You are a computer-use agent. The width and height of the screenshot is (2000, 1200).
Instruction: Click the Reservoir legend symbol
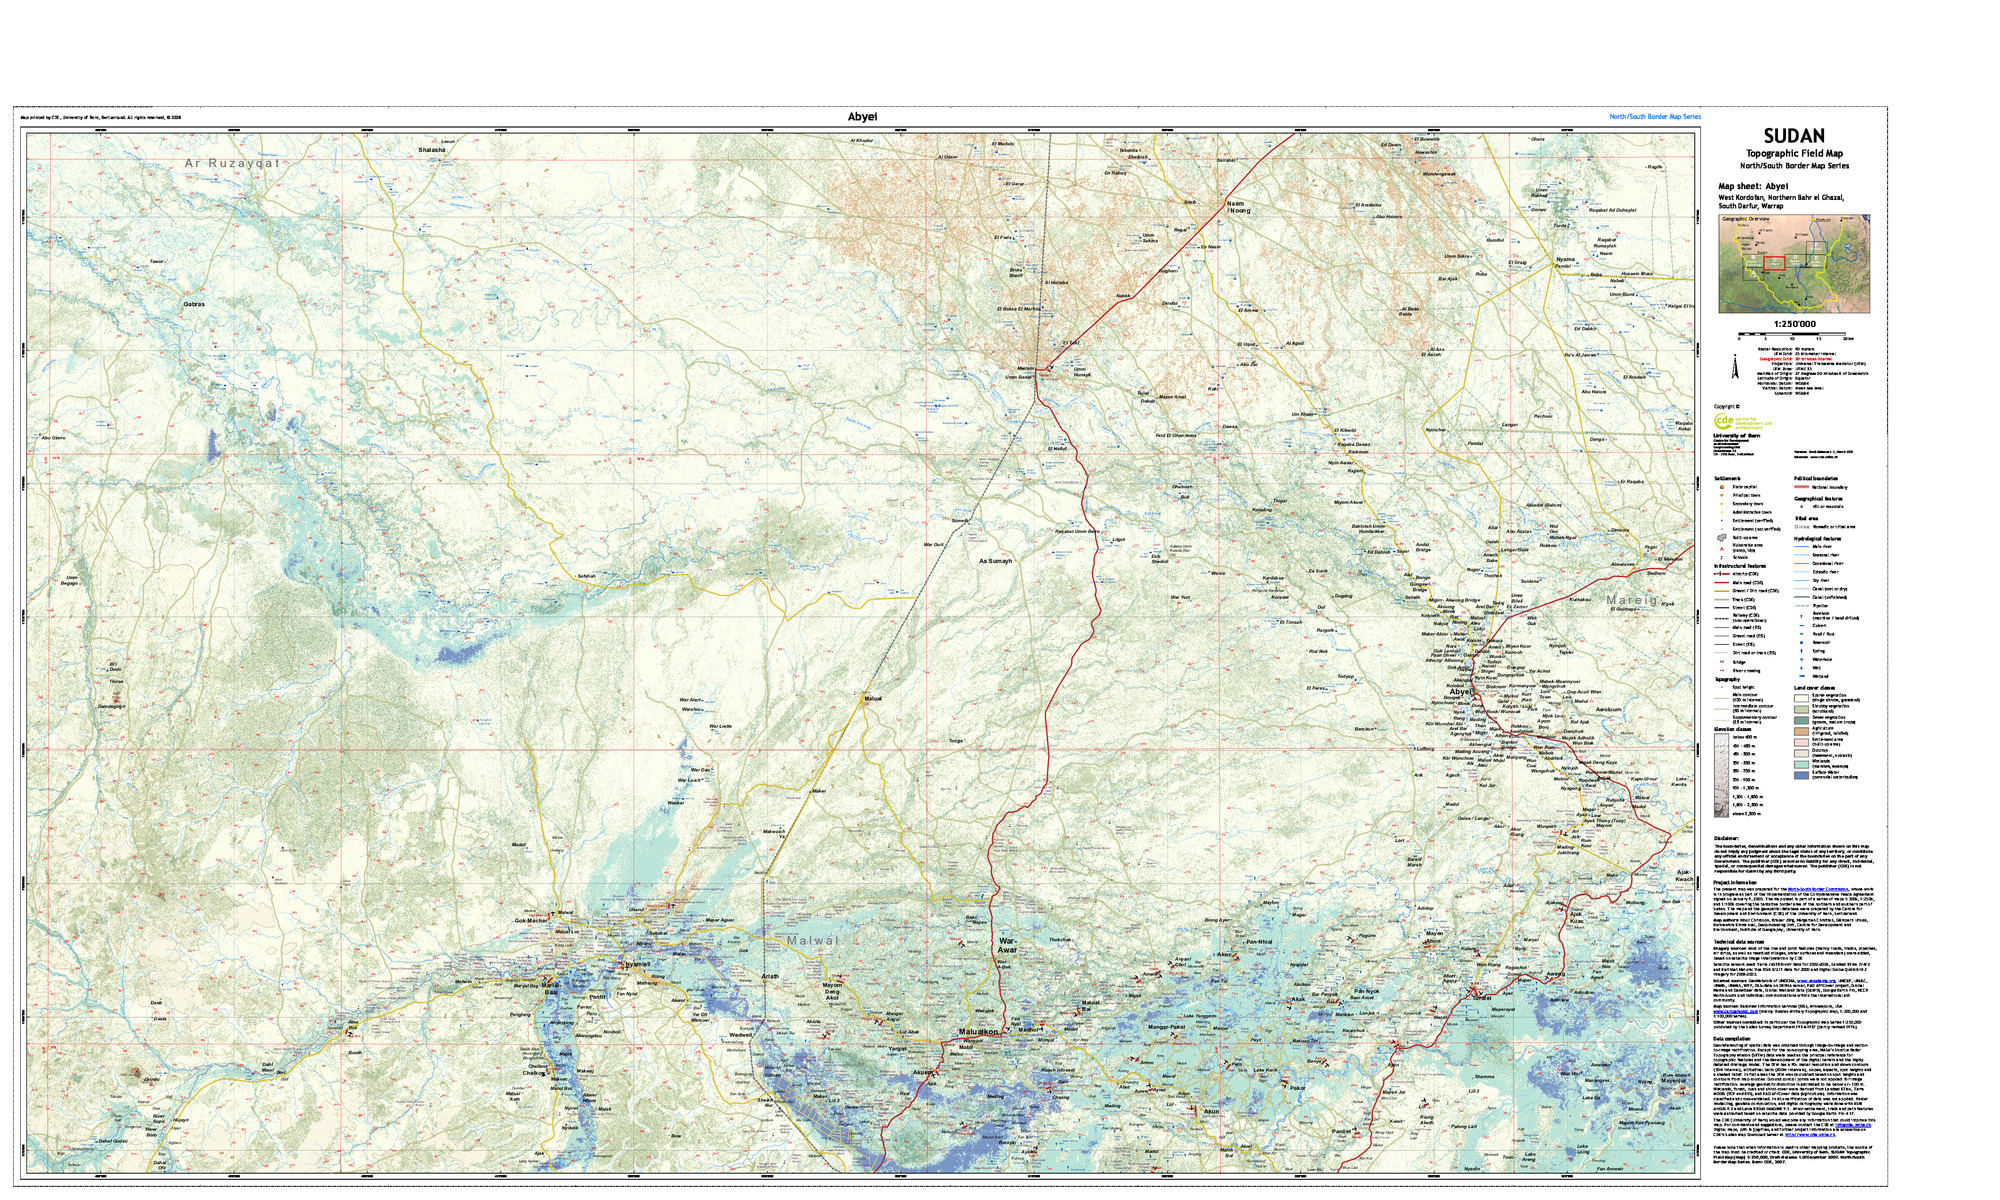(x=1801, y=643)
